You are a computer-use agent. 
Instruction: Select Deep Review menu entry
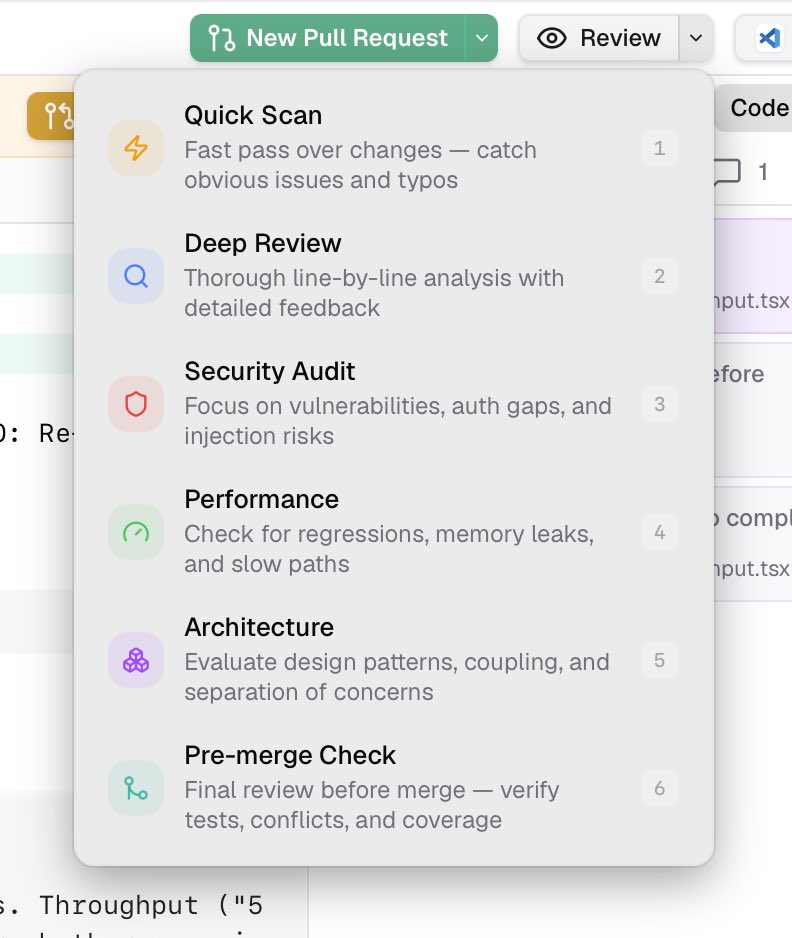[x=394, y=276]
